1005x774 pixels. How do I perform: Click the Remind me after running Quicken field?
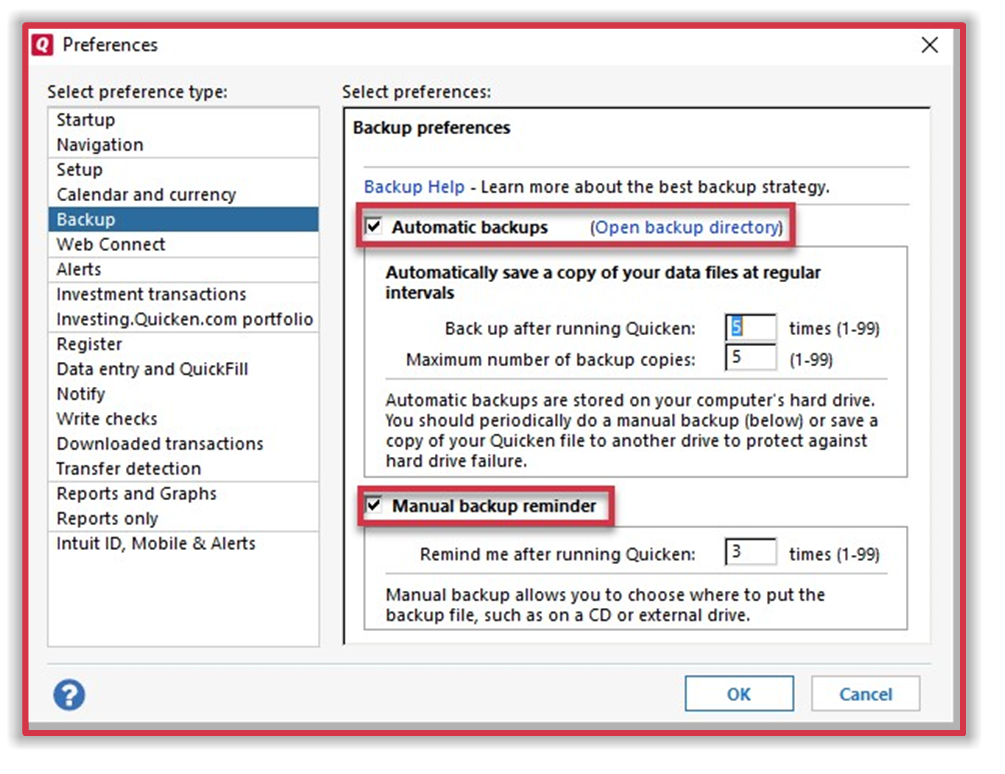pyautogui.click(x=750, y=553)
